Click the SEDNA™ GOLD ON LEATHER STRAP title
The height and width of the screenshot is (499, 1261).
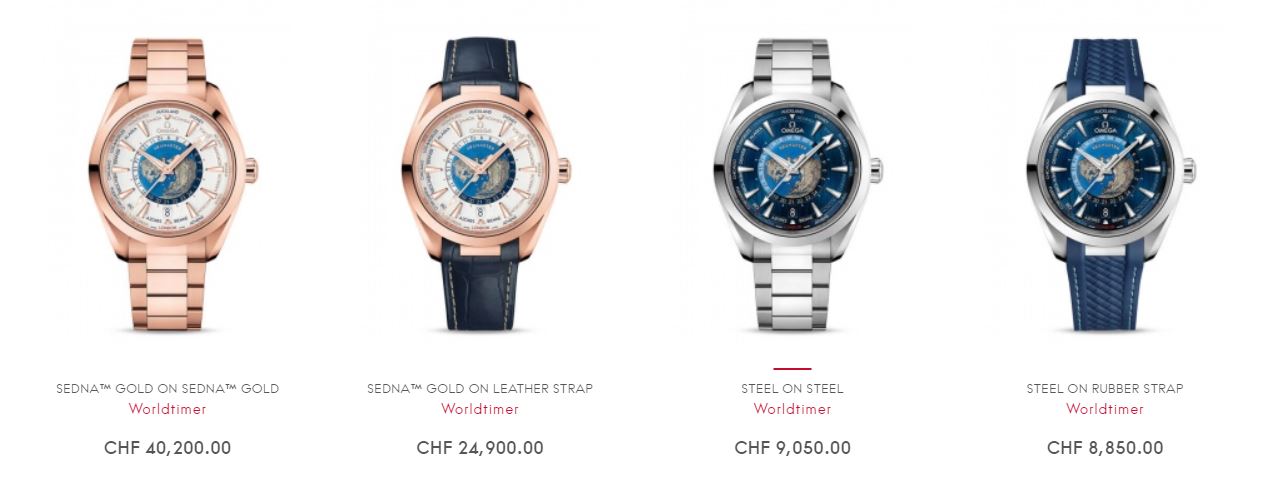point(480,388)
